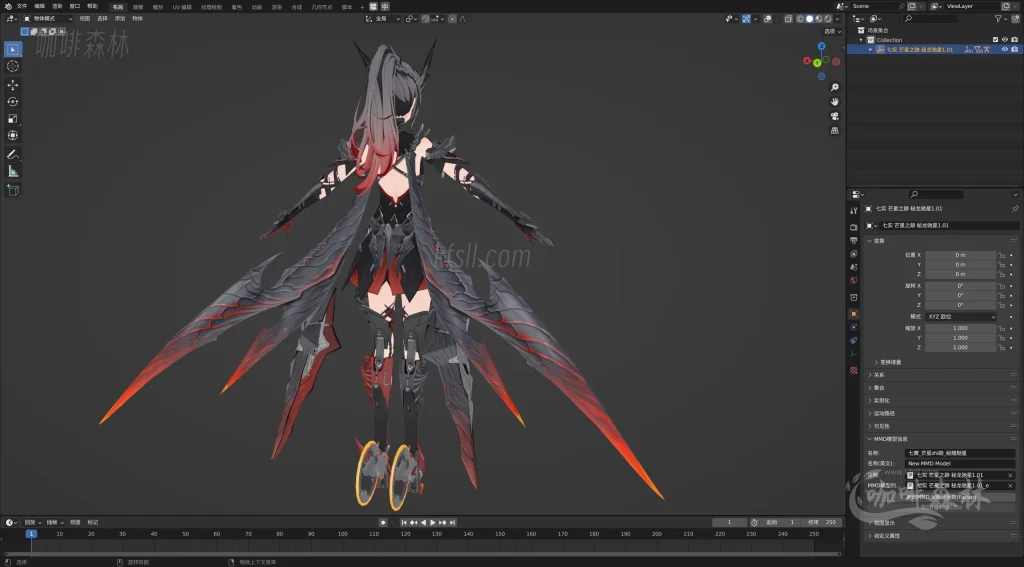Toggle X-ray display in viewport header
Screen dimensions: 1024x567
[789, 19]
